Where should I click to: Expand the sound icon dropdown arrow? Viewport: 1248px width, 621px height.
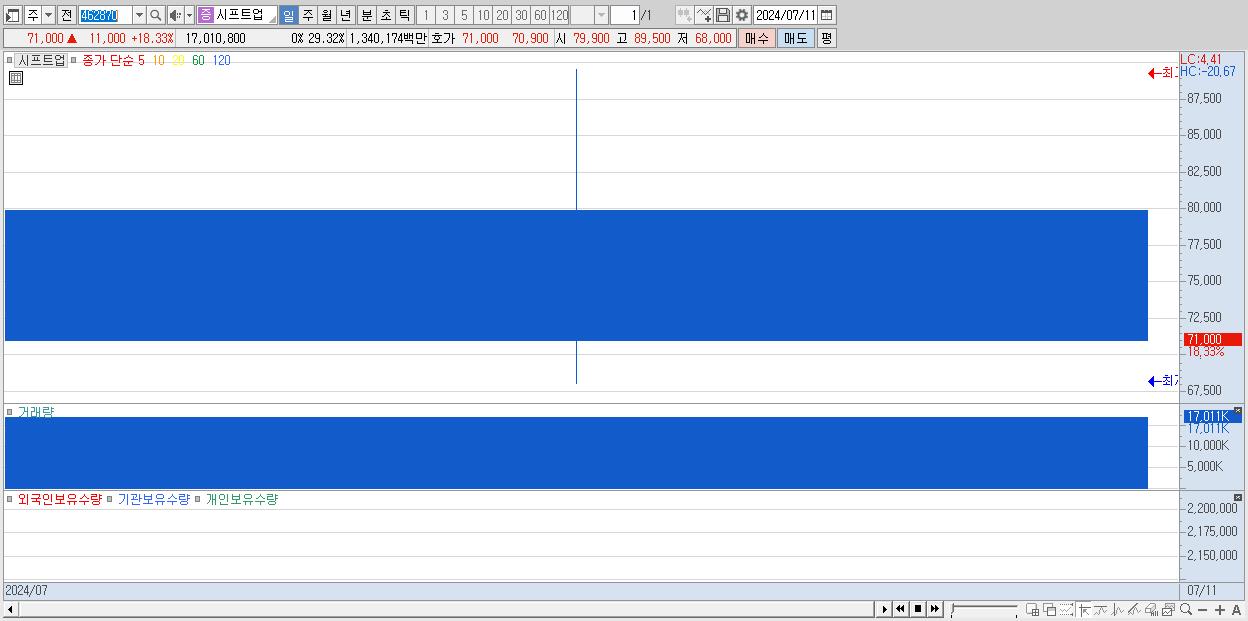click(x=190, y=15)
